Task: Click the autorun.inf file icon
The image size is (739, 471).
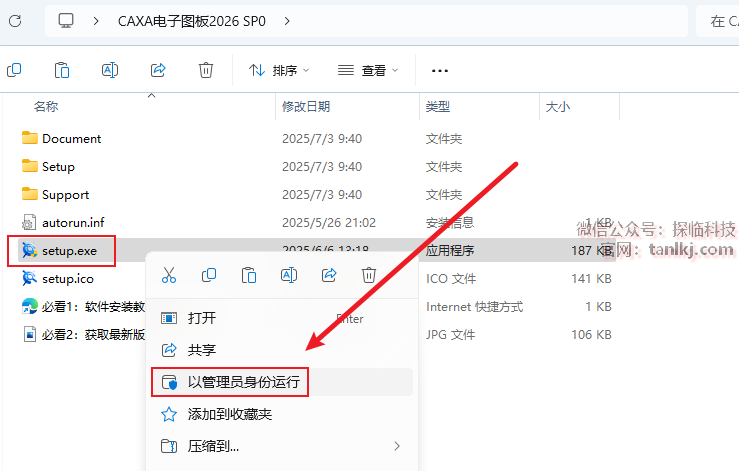Action: [x=29, y=222]
